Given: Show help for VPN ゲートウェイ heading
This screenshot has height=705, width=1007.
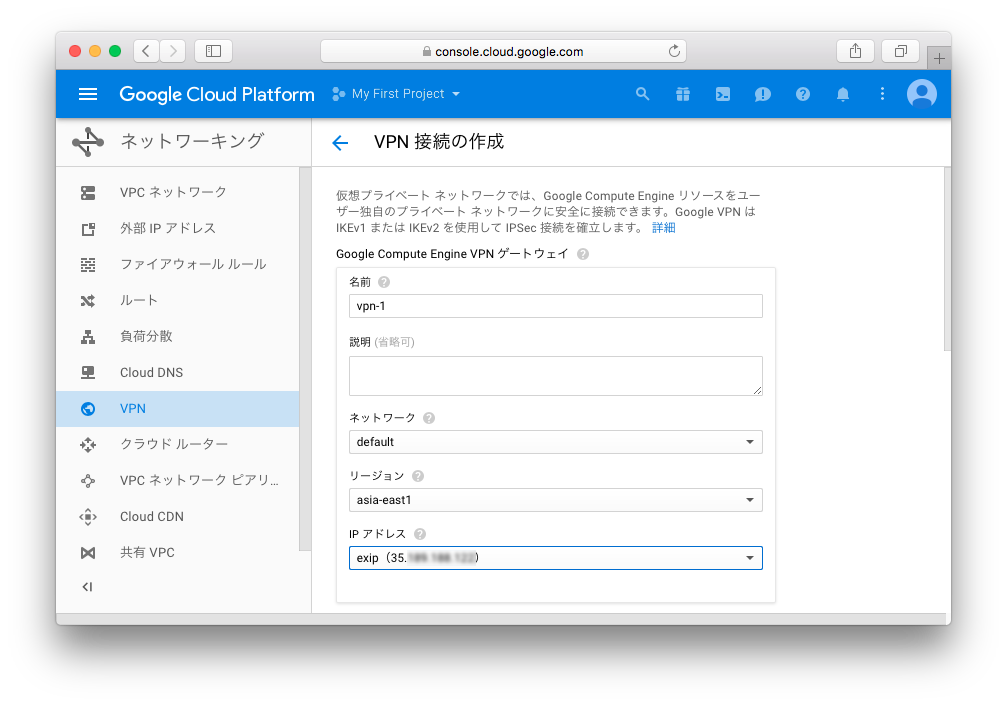Looking at the screenshot, I should (582, 254).
